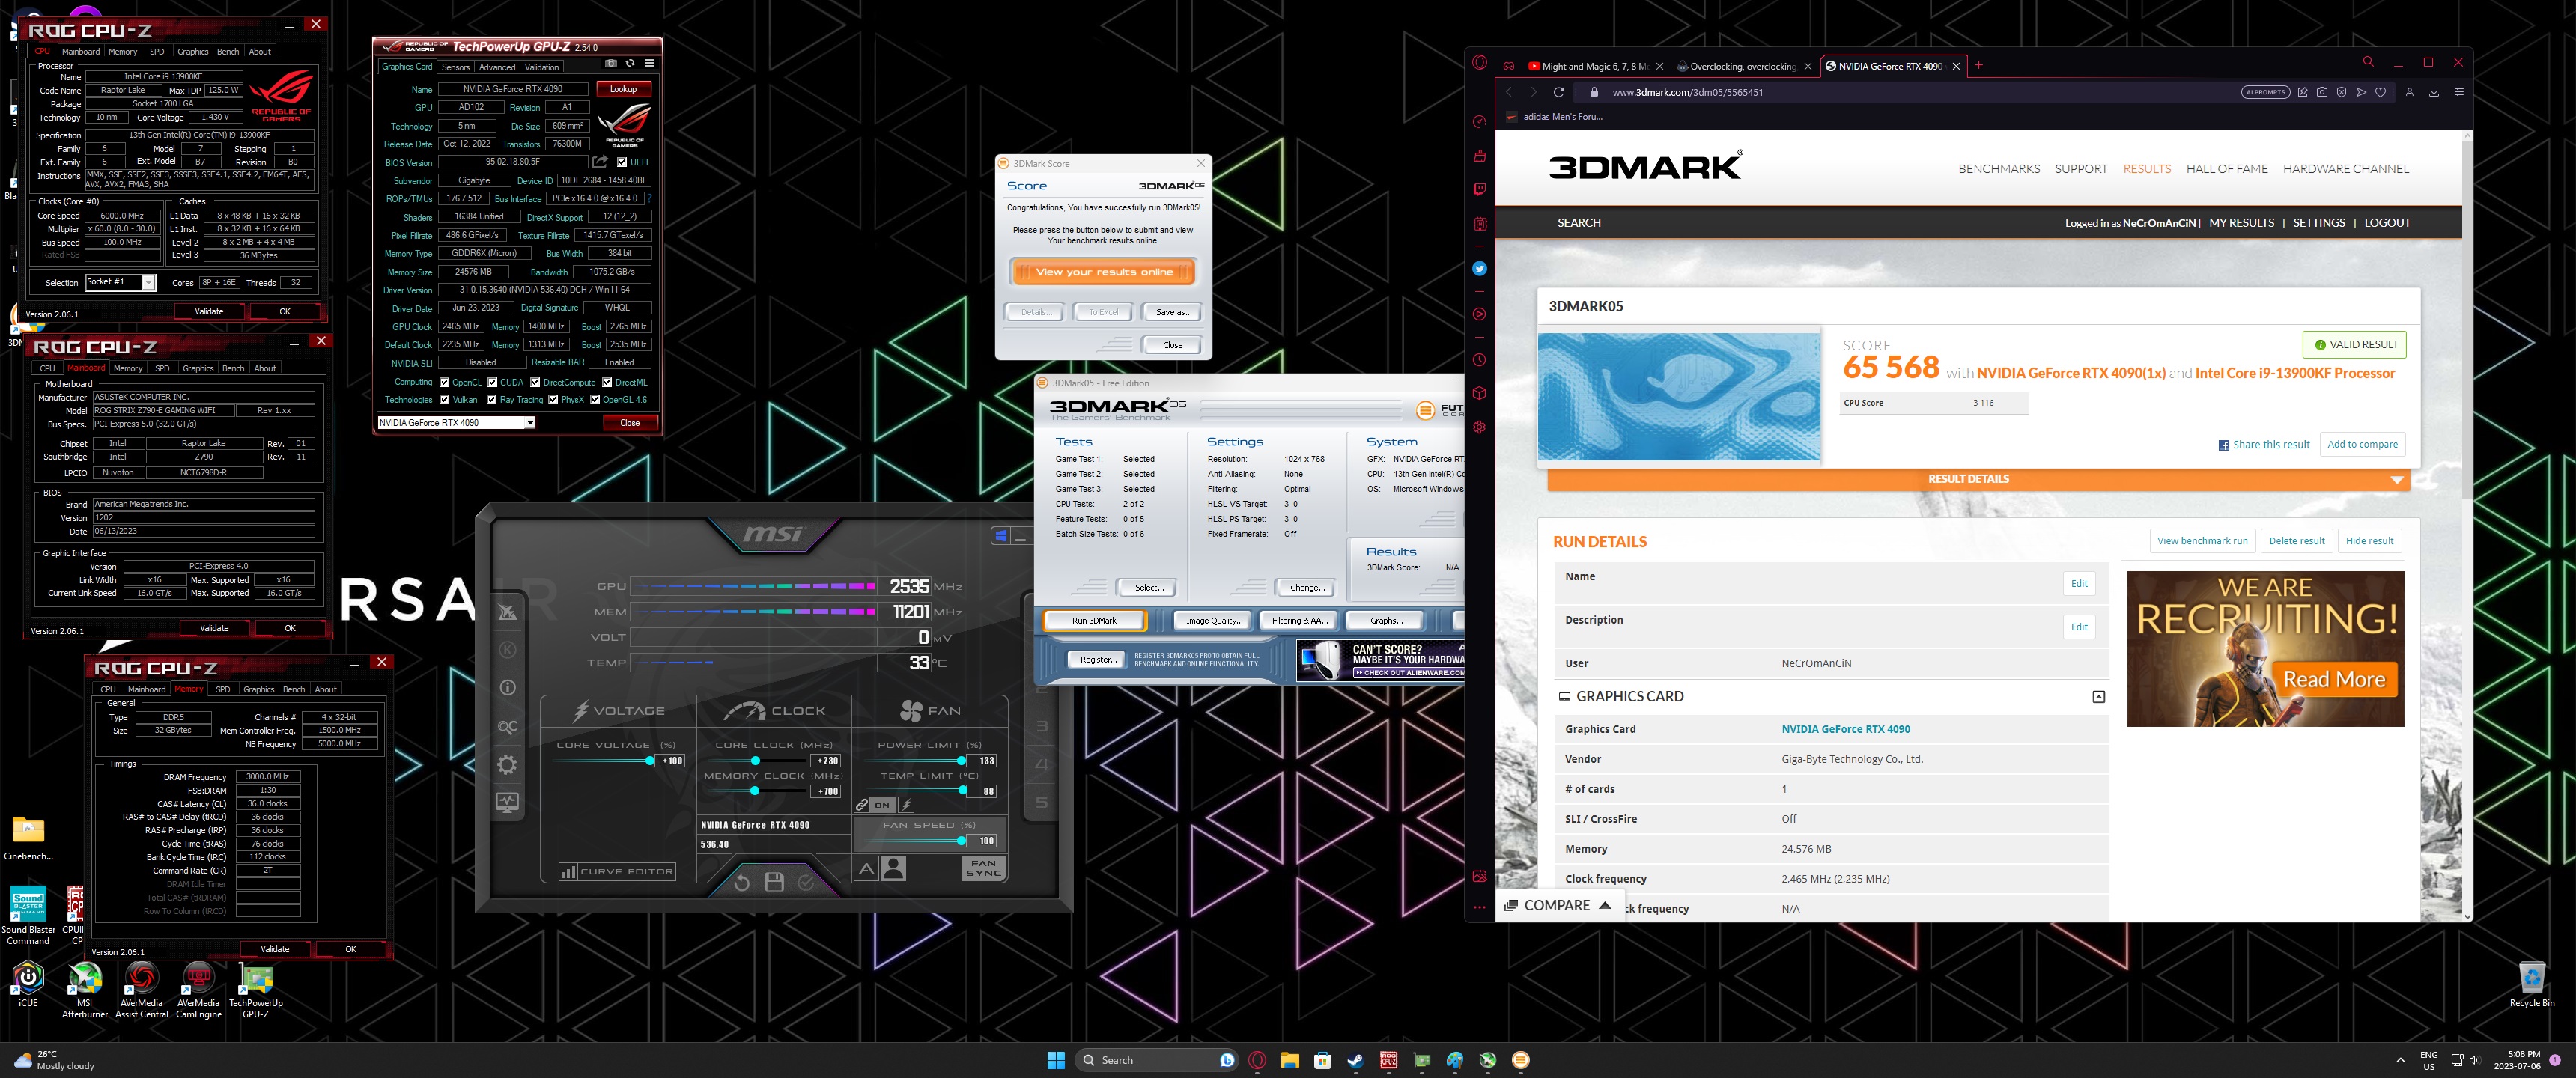2576x1078 pixels.
Task: Toggle GPU-Z OpenCL checkbox
Action: tap(445, 382)
